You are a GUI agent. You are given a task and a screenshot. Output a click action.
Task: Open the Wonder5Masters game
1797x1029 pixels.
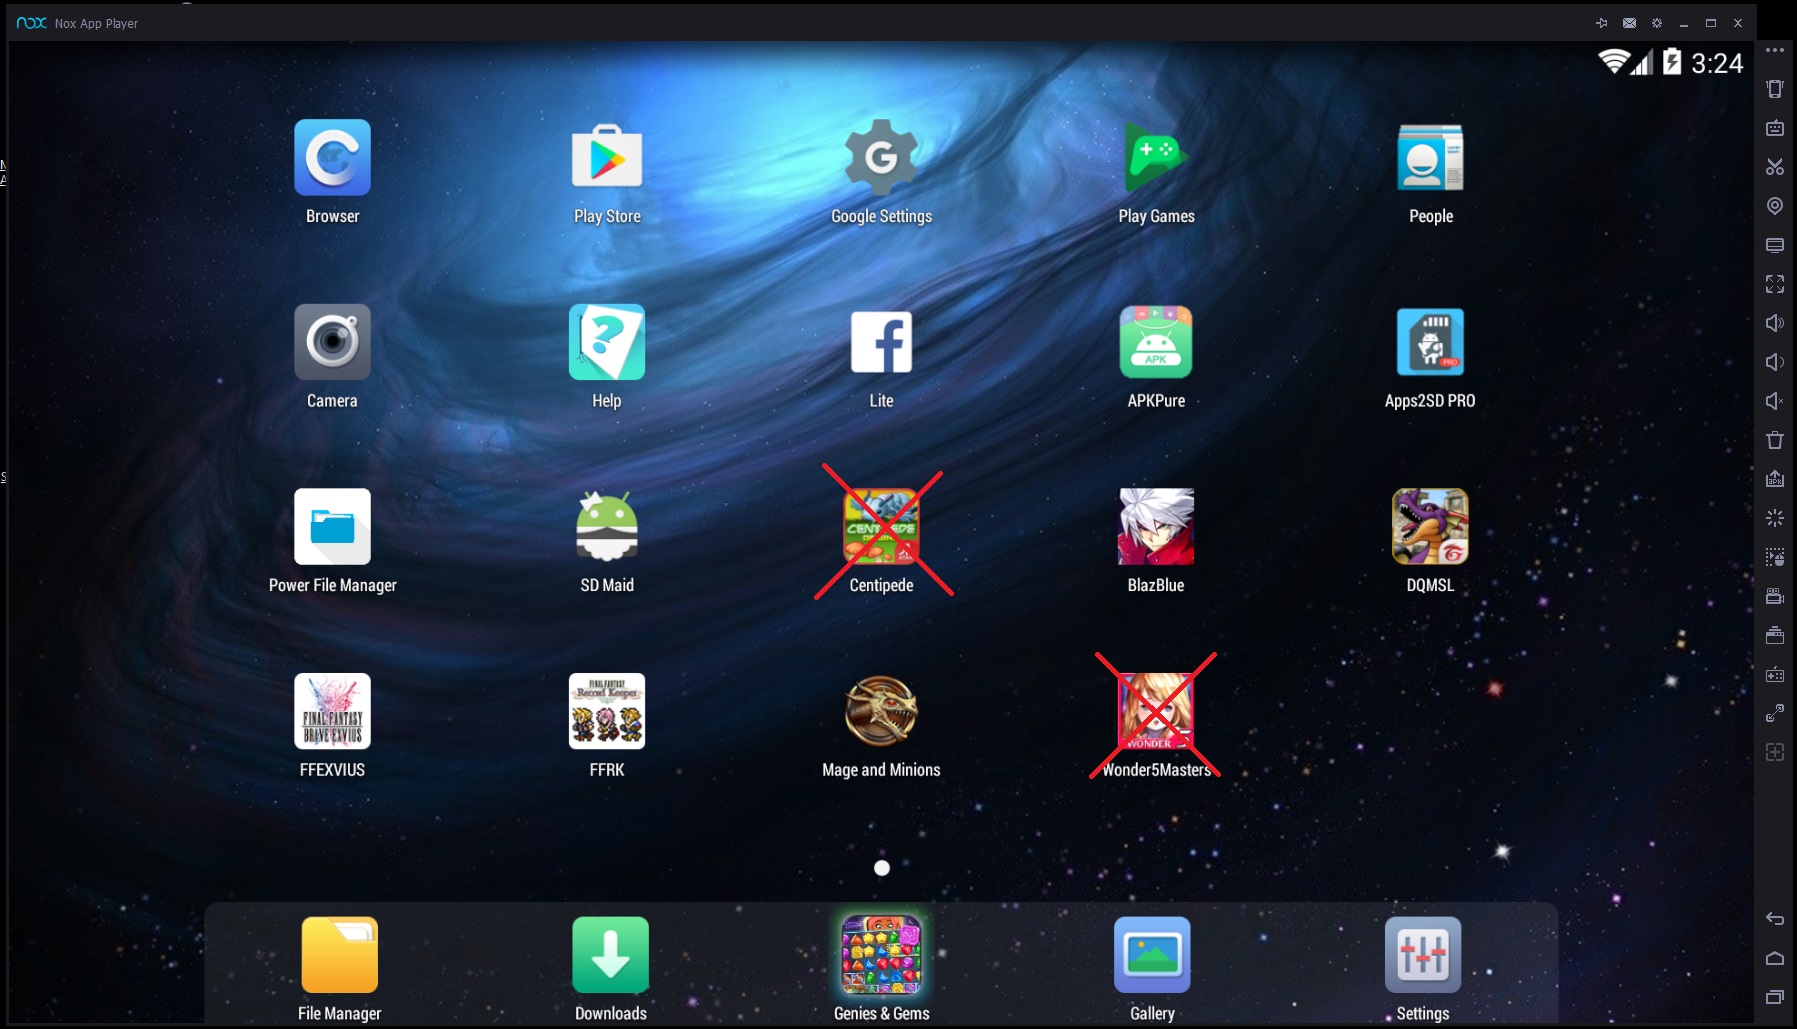[x=1156, y=711]
